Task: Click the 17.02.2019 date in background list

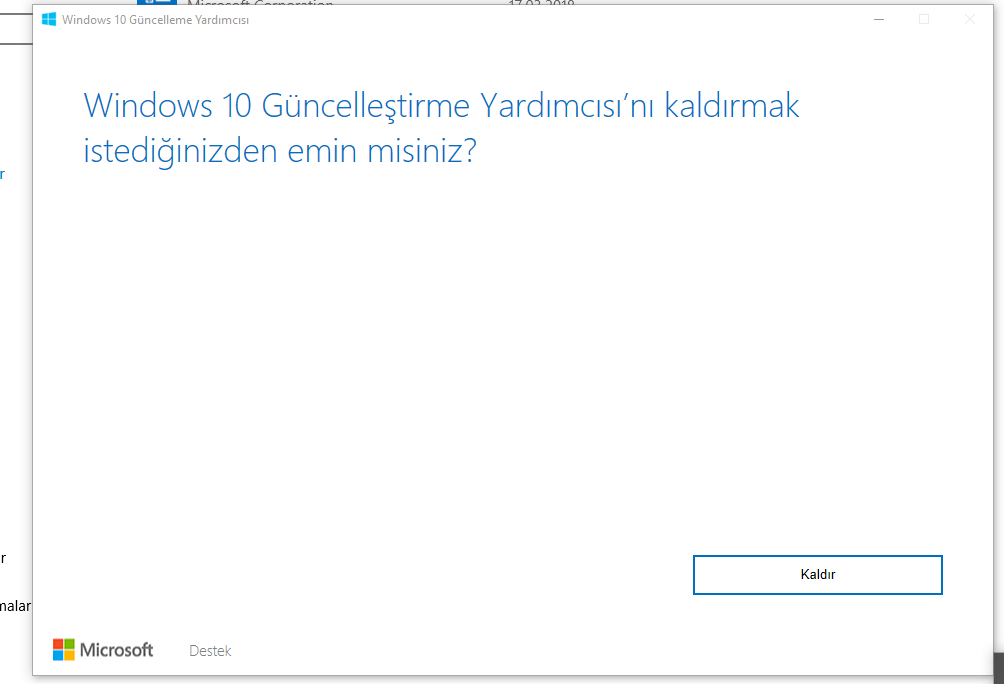Action: [x=543, y=3]
